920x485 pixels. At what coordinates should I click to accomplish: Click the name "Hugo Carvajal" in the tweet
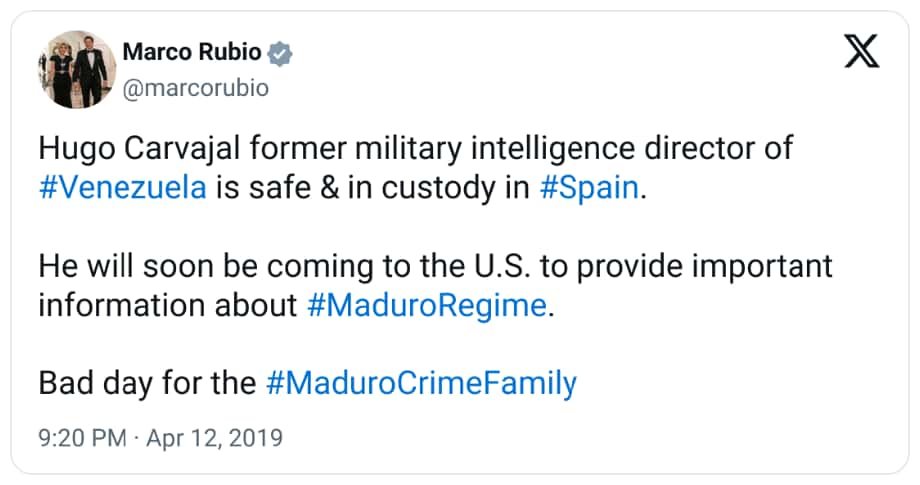[x=127, y=149]
